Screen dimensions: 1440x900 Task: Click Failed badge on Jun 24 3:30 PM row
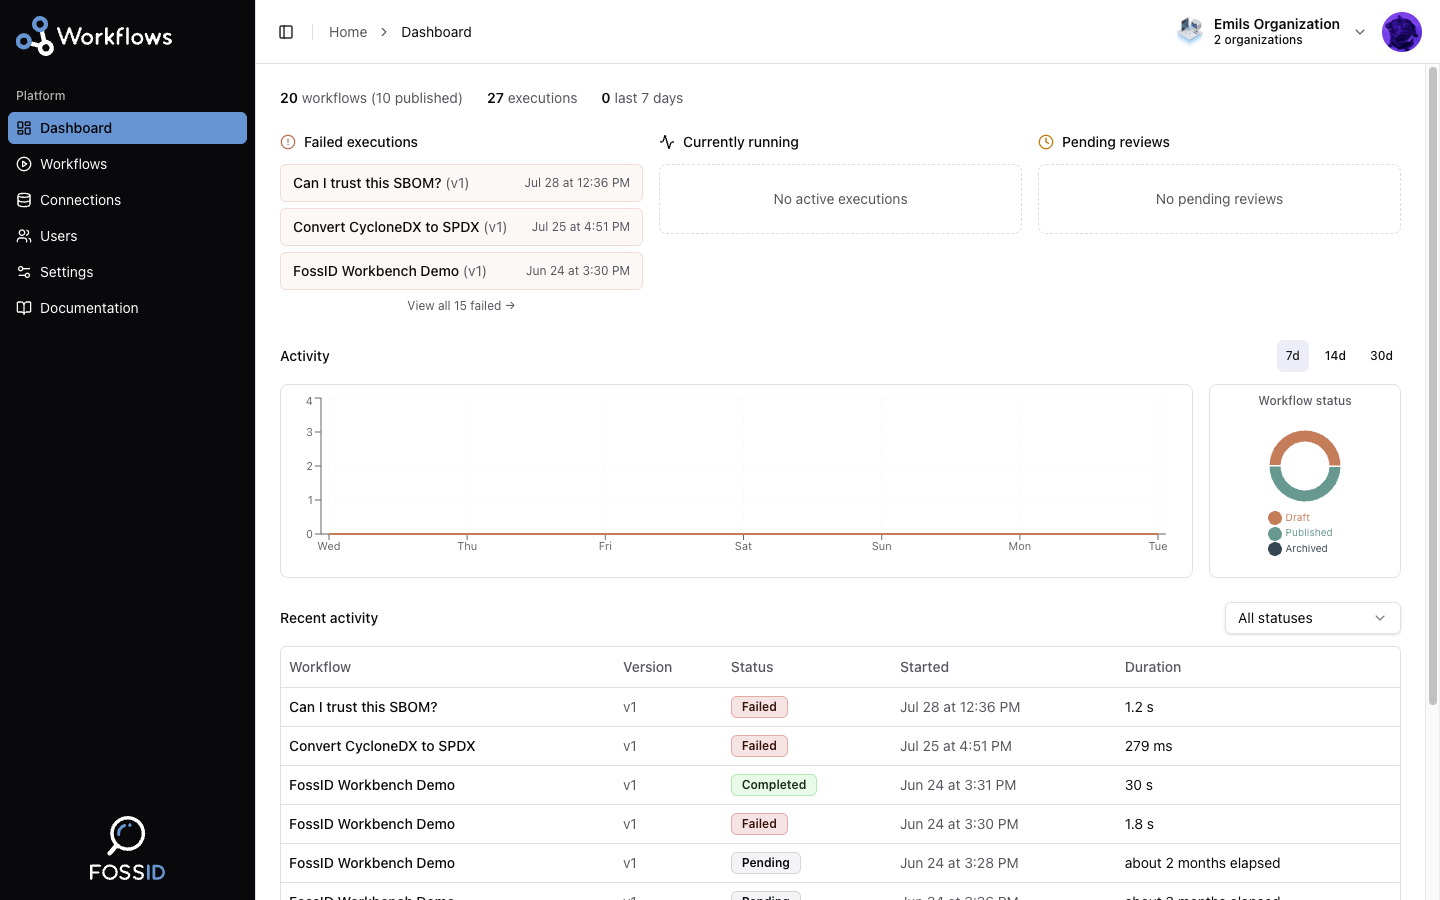(x=759, y=824)
